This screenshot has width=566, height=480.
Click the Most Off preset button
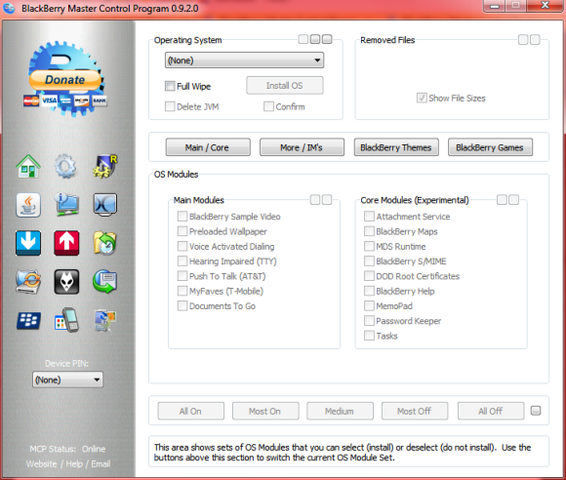(415, 411)
